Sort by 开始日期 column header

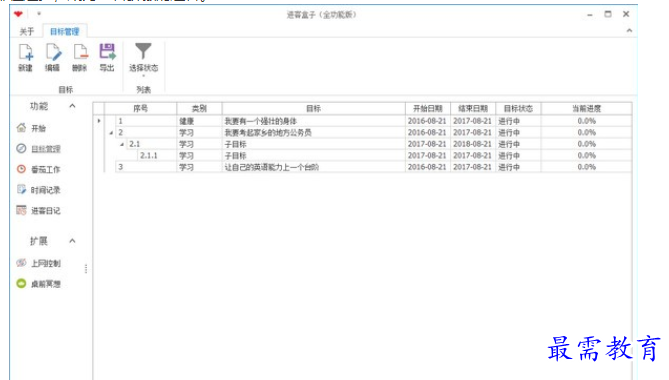click(x=428, y=108)
